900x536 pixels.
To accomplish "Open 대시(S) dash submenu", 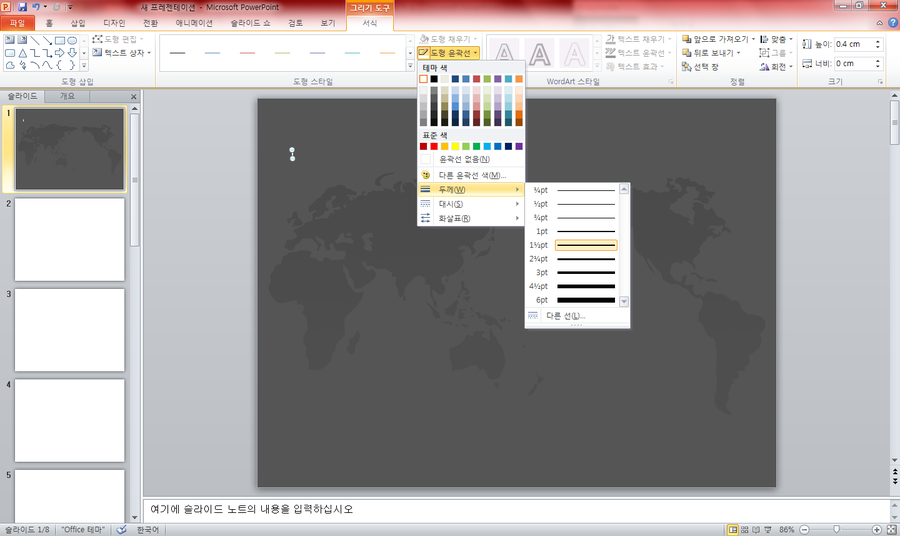I will point(471,204).
